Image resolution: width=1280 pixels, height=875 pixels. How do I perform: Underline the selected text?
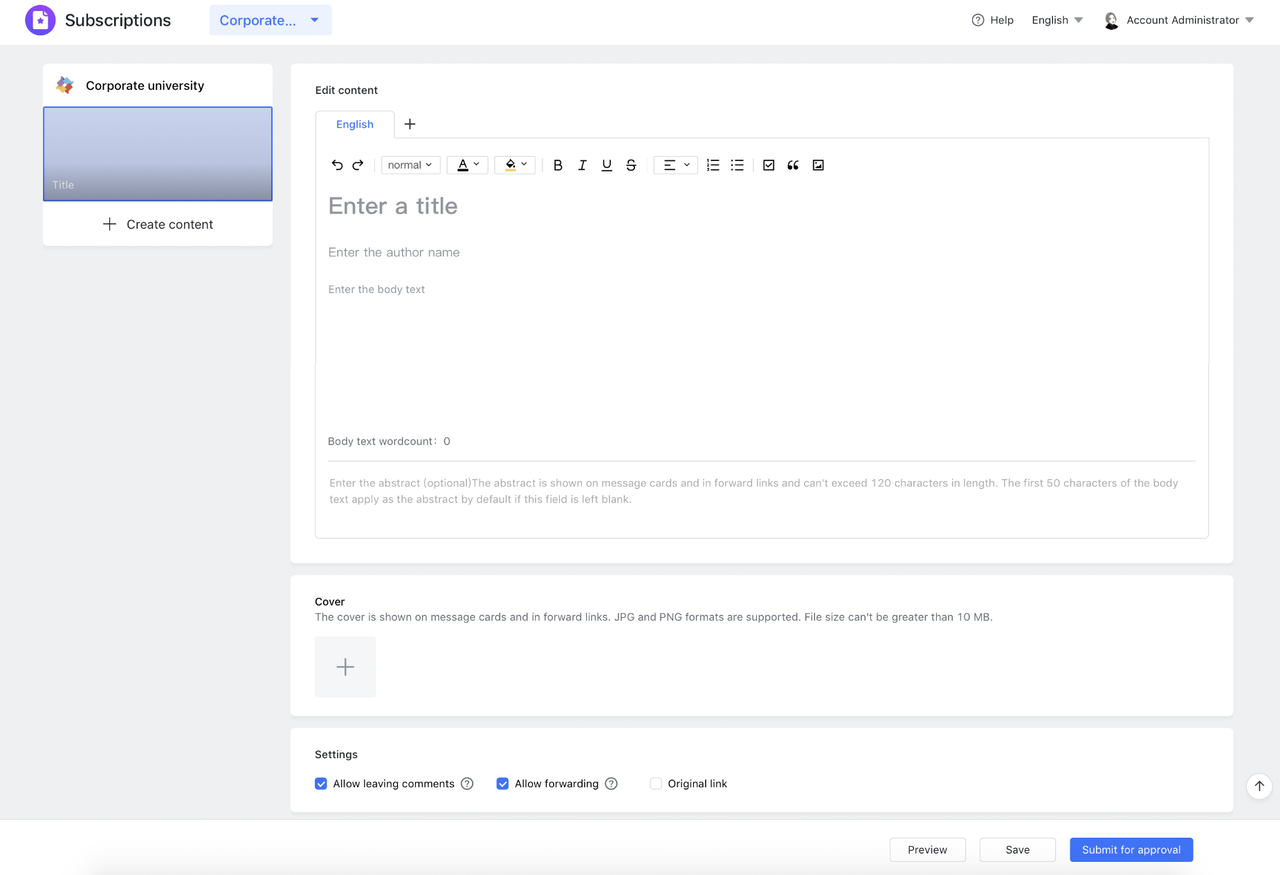[x=606, y=165]
